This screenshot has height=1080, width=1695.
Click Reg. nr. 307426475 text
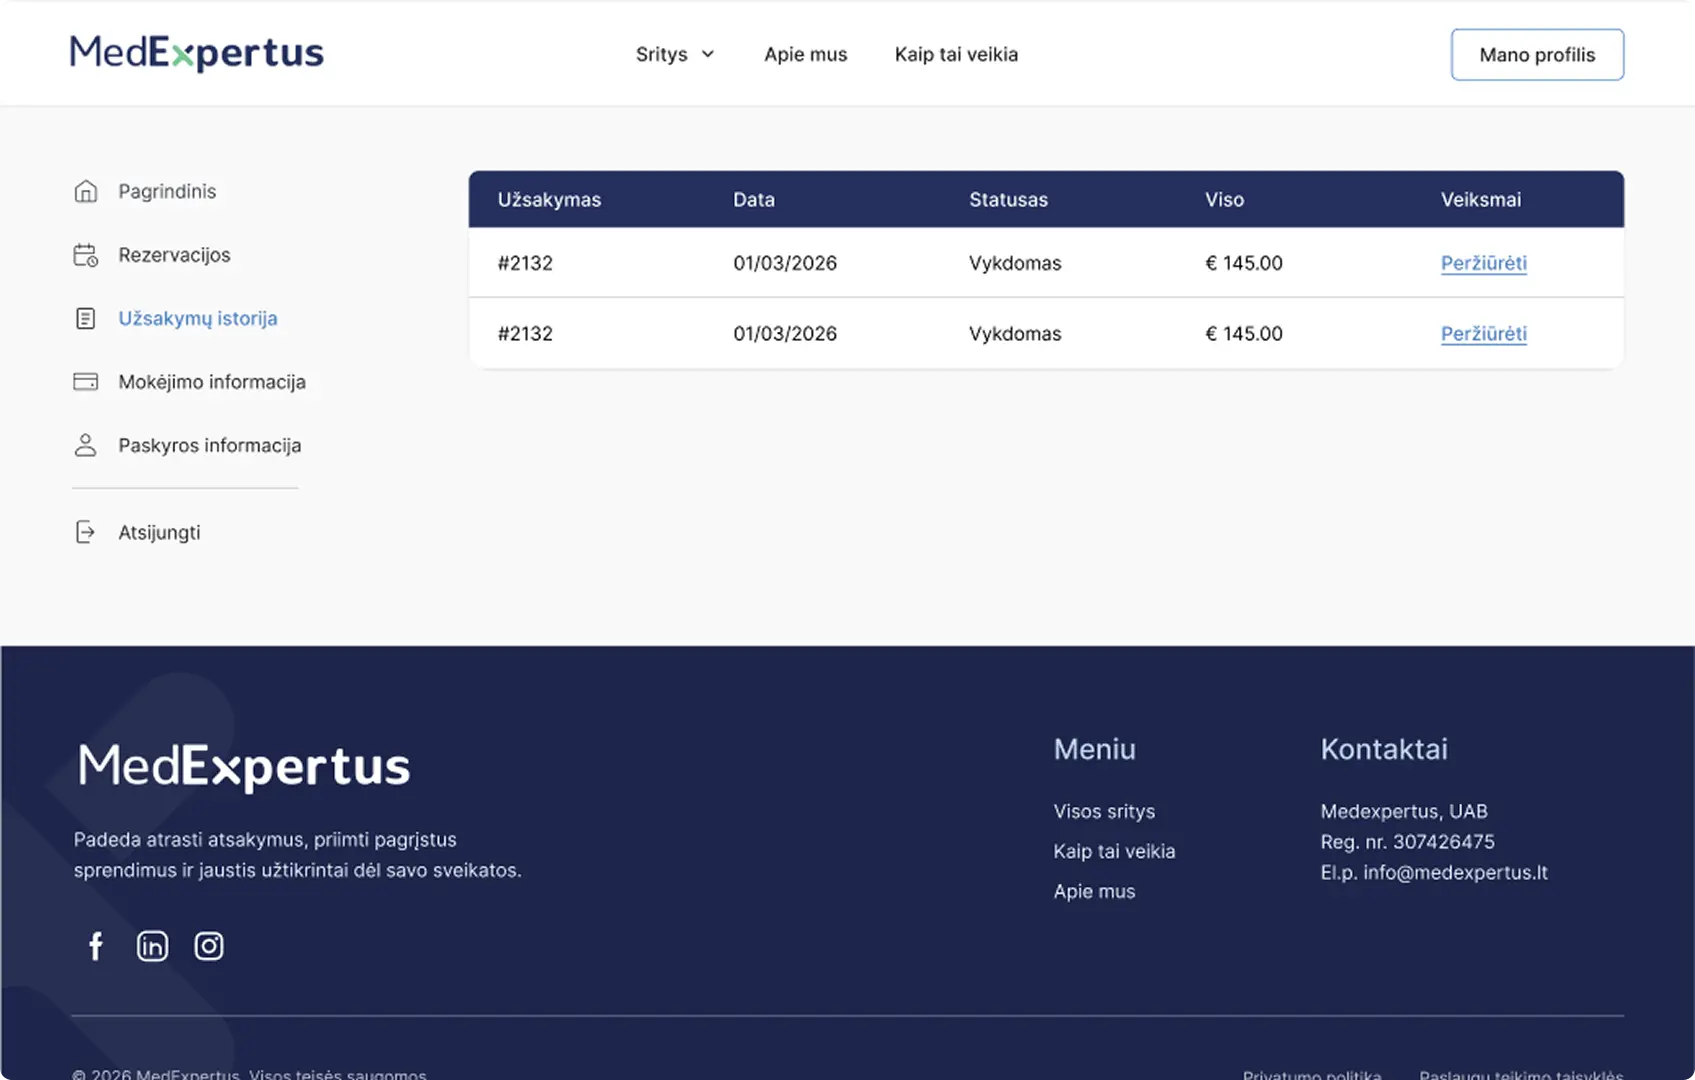click(x=1407, y=842)
